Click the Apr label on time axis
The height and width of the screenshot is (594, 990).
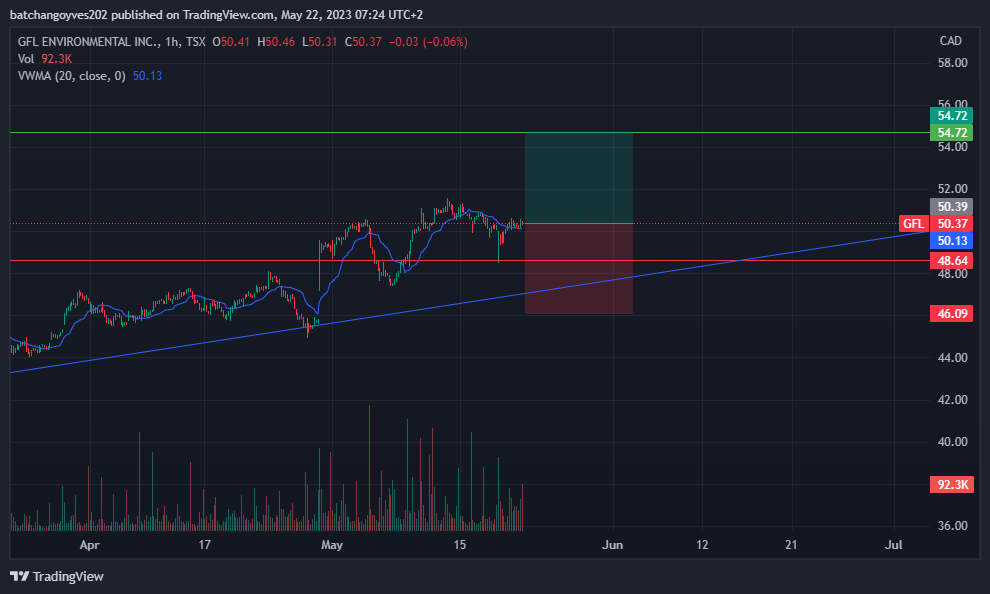(90, 545)
